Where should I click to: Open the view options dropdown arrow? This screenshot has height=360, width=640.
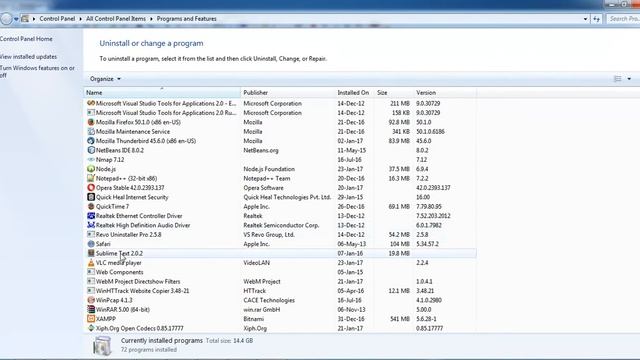[x=629, y=79]
